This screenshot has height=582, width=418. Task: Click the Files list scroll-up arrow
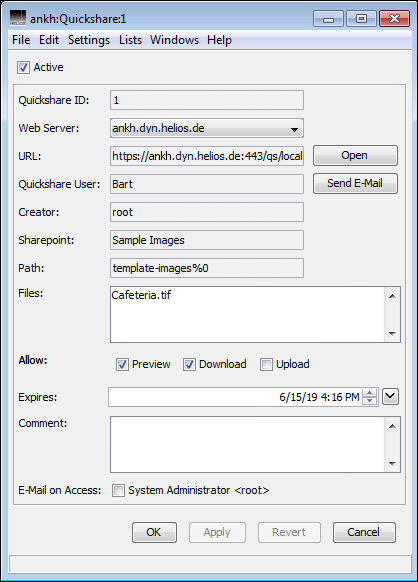tap(392, 296)
